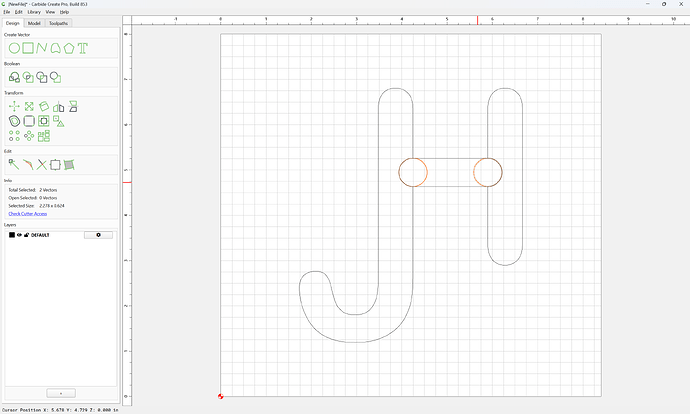Select the DEFAULT layer name

pyautogui.click(x=40, y=235)
